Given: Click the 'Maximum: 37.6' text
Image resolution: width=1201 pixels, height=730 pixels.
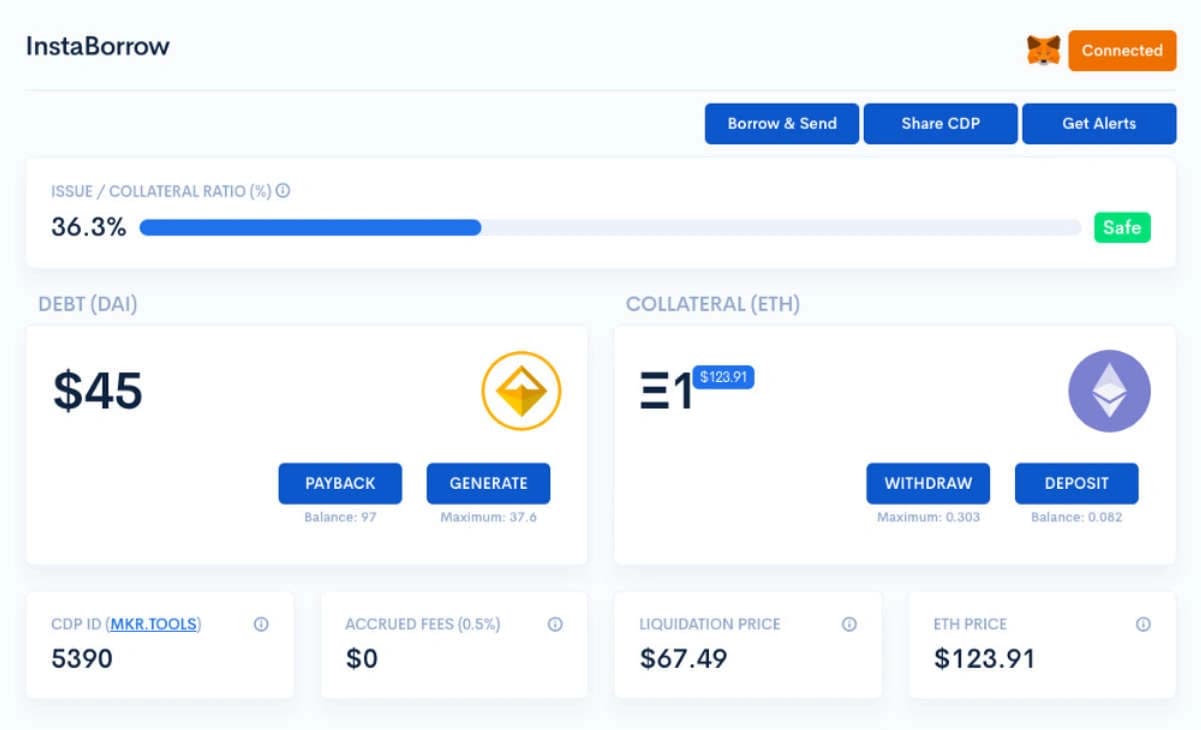Looking at the screenshot, I should click(x=488, y=518).
